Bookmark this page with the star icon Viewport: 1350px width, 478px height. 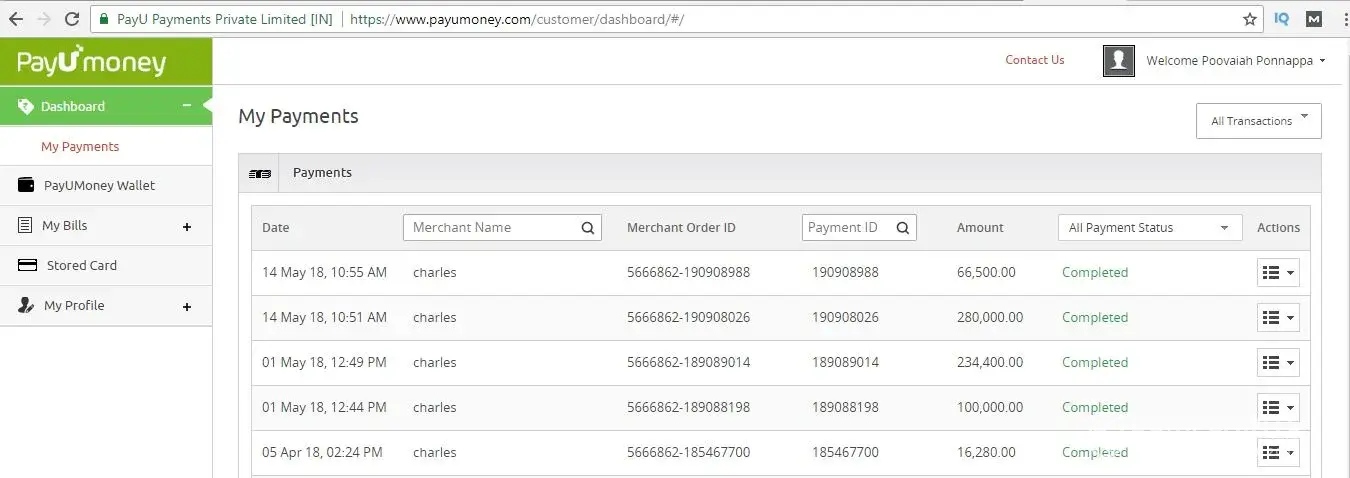tap(1249, 19)
